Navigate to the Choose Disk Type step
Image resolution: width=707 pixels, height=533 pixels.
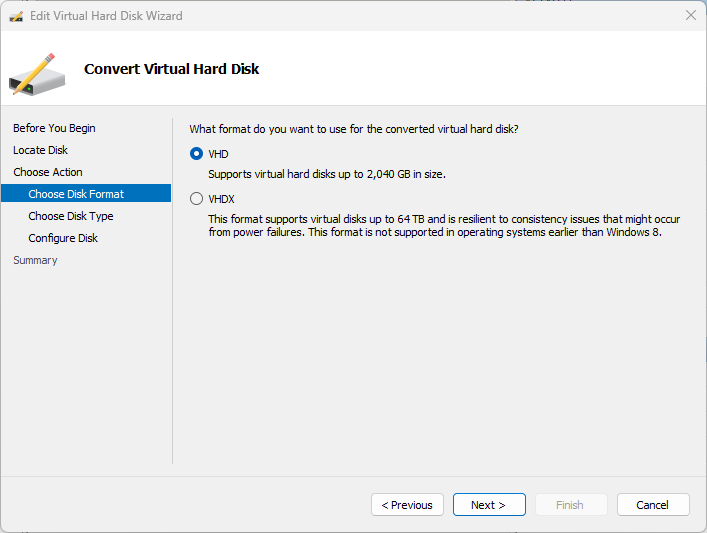tap(70, 216)
